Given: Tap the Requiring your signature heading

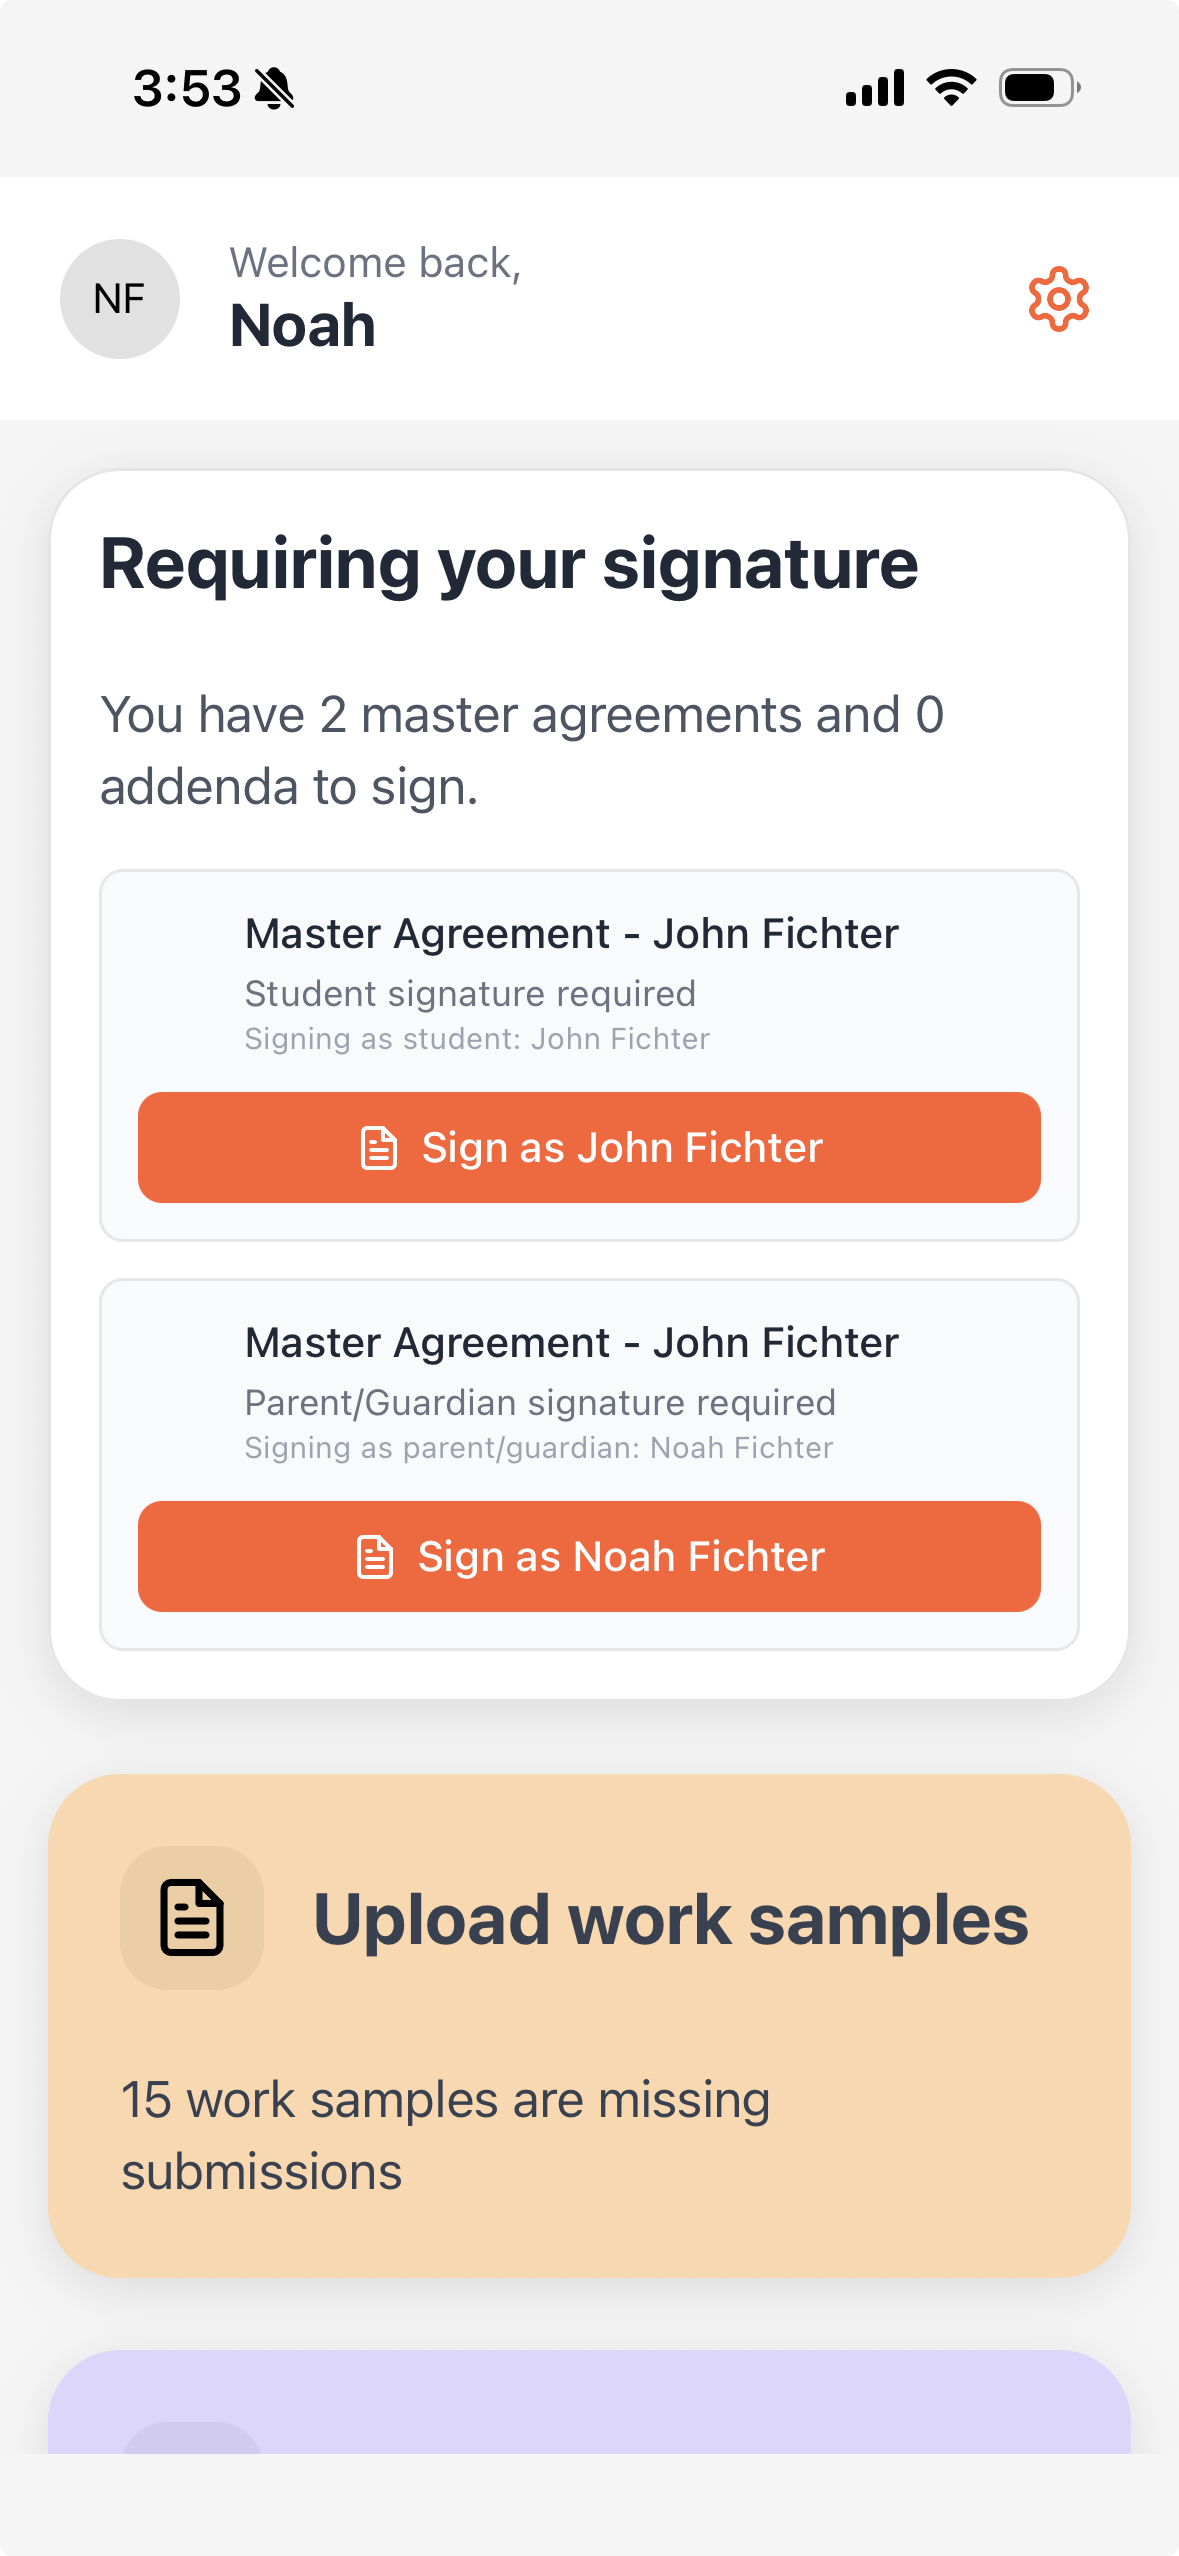Looking at the screenshot, I should coord(509,565).
